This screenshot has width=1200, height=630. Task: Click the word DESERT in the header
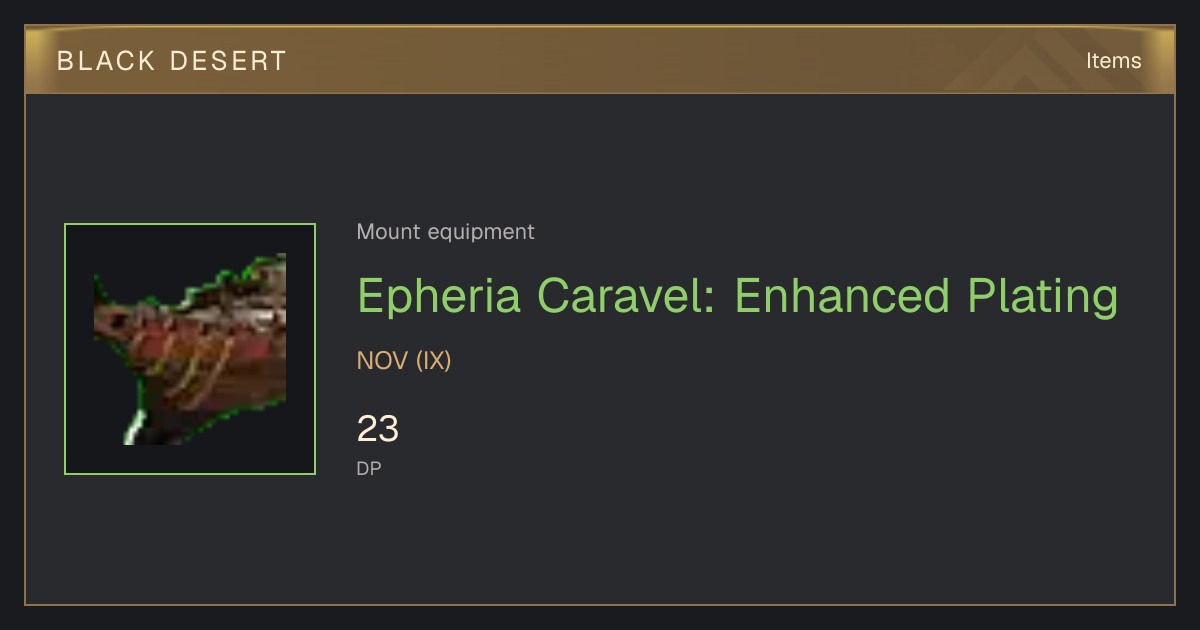[x=228, y=61]
